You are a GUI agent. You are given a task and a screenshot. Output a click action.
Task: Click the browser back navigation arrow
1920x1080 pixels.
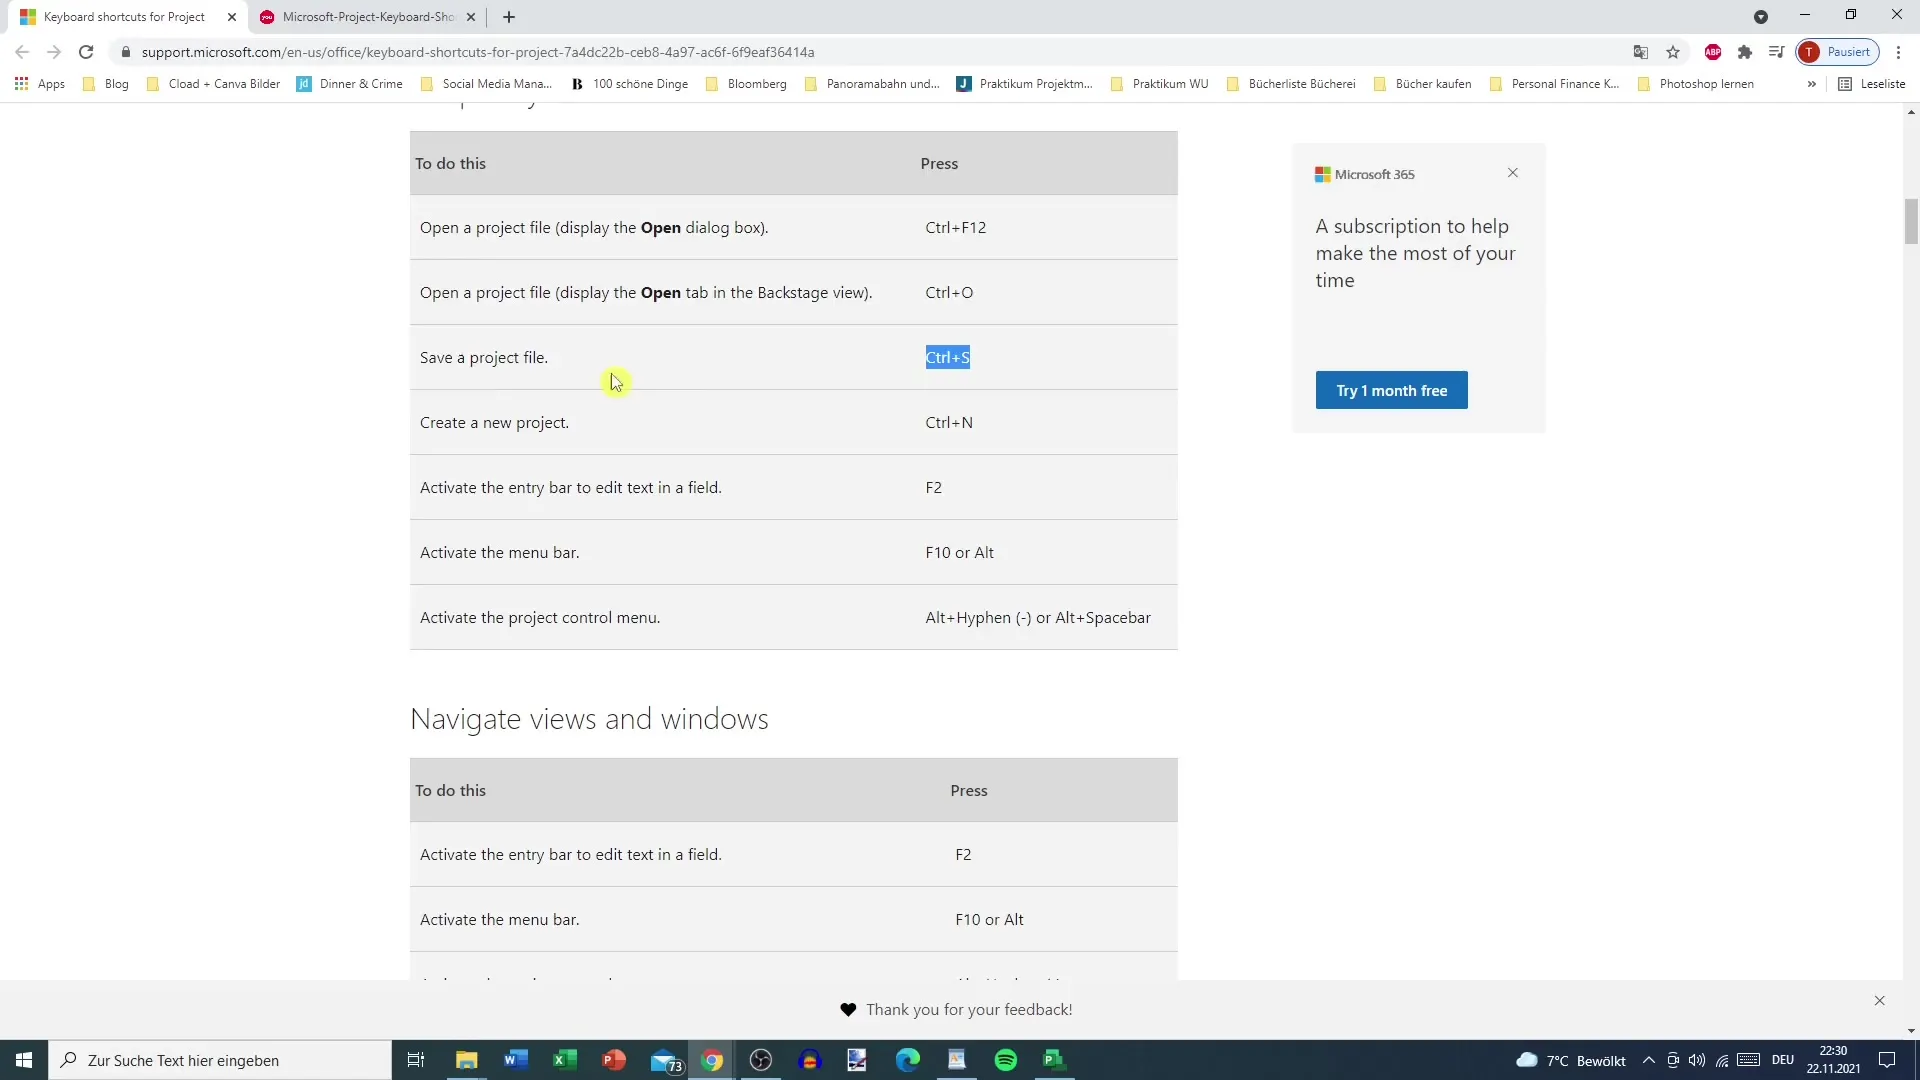[x=22, y=51]
